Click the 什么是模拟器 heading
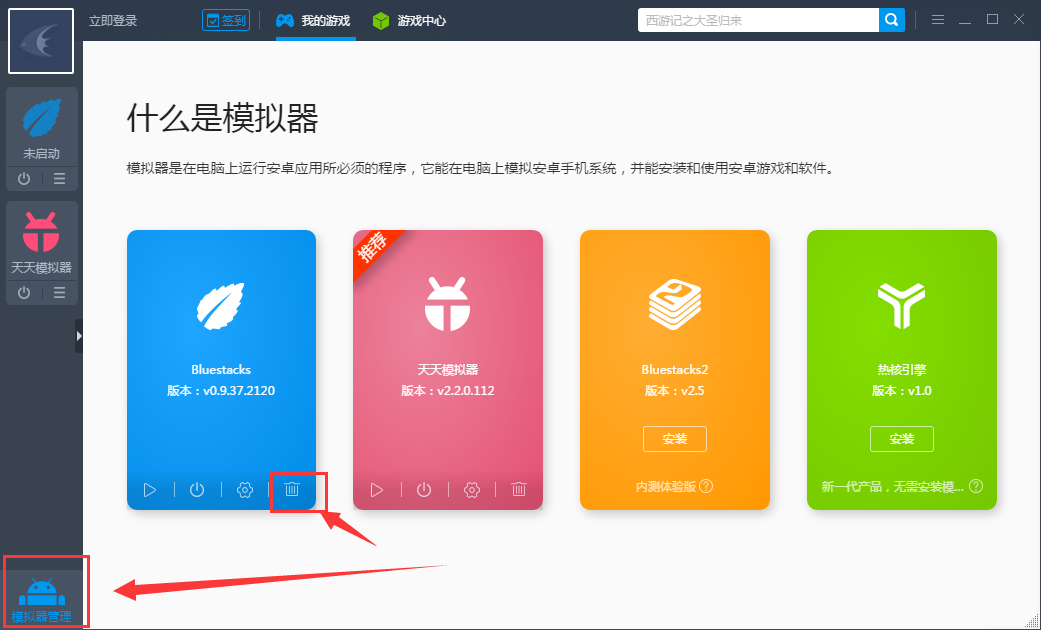Viewport: 1041px width, 630px height. tap(222, 118)
